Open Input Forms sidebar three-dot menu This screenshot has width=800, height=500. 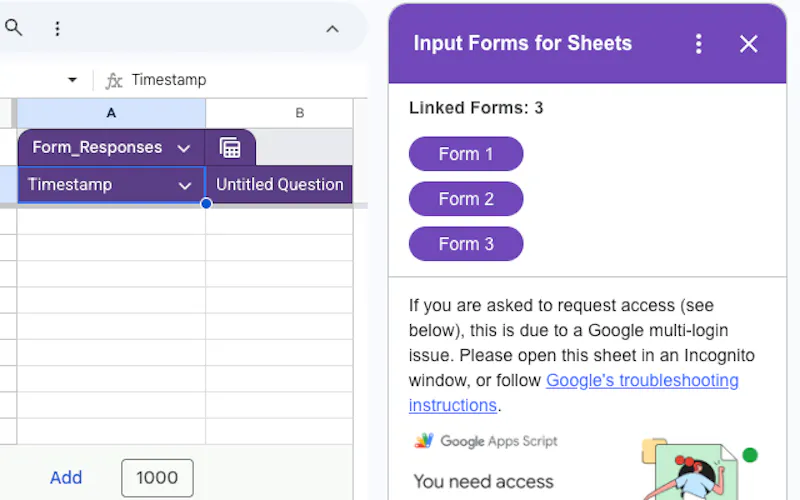pos(698,44)
